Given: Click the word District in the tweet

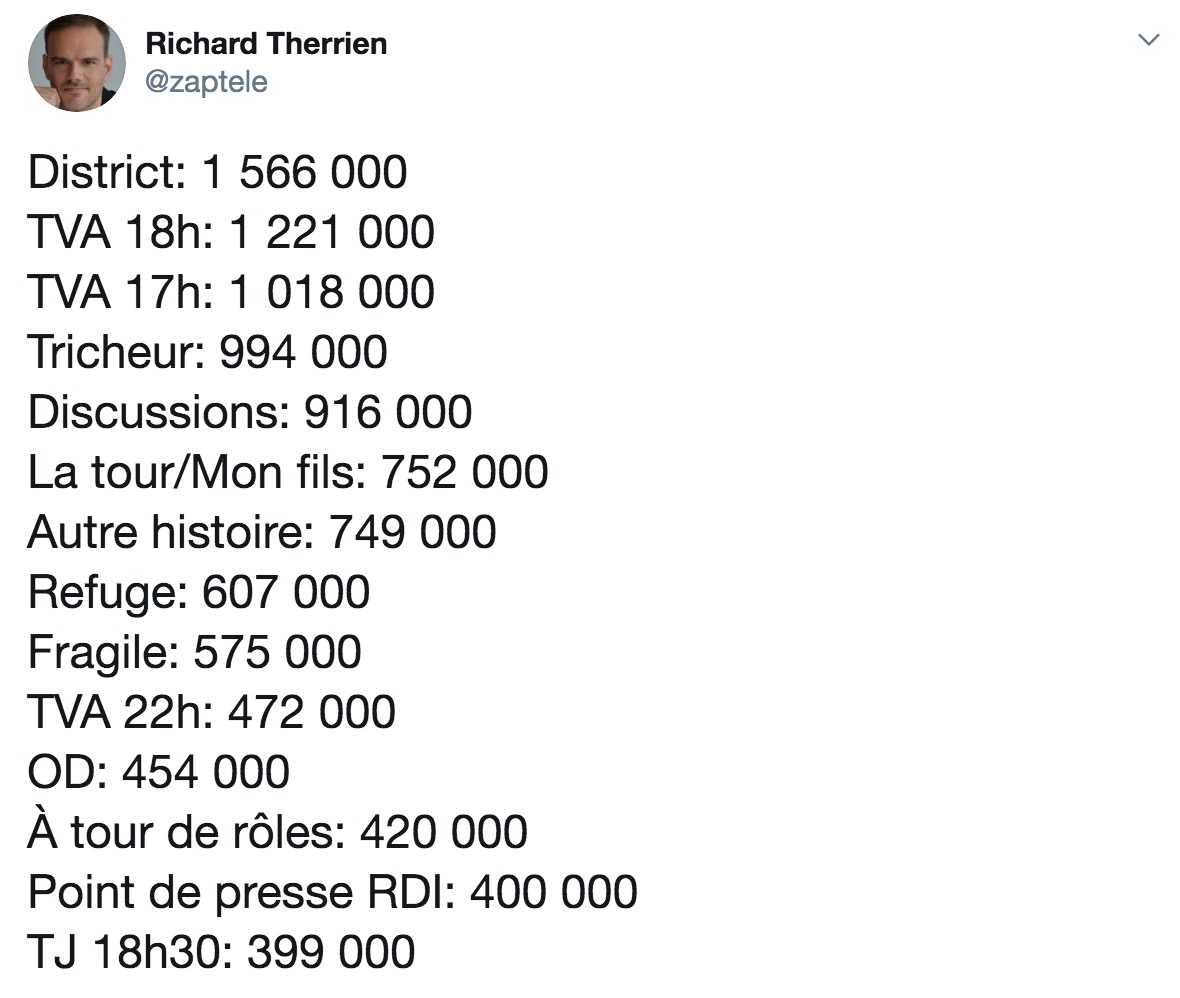Looking at the screenshot, I should point(101,172).
